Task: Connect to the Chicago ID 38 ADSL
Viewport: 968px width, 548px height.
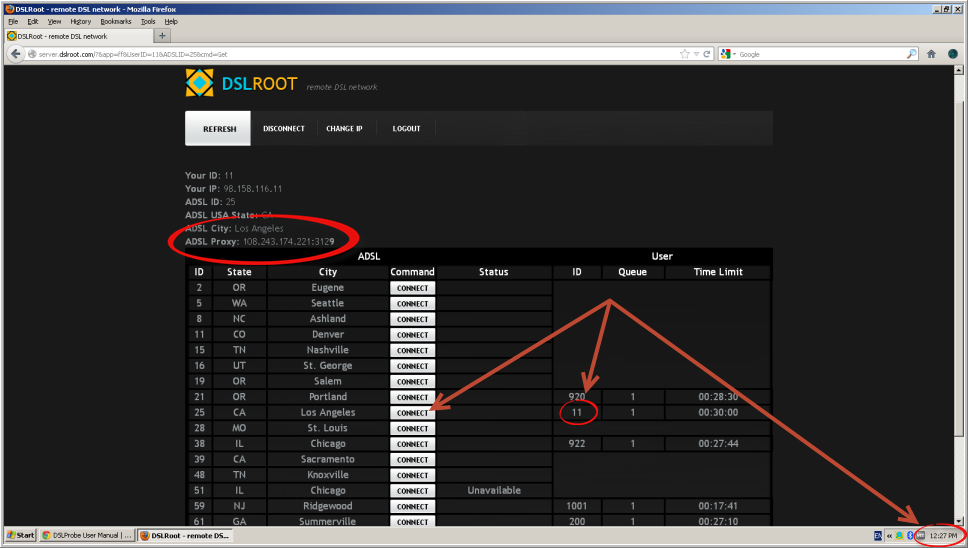Action: click(x=412, y=444)
